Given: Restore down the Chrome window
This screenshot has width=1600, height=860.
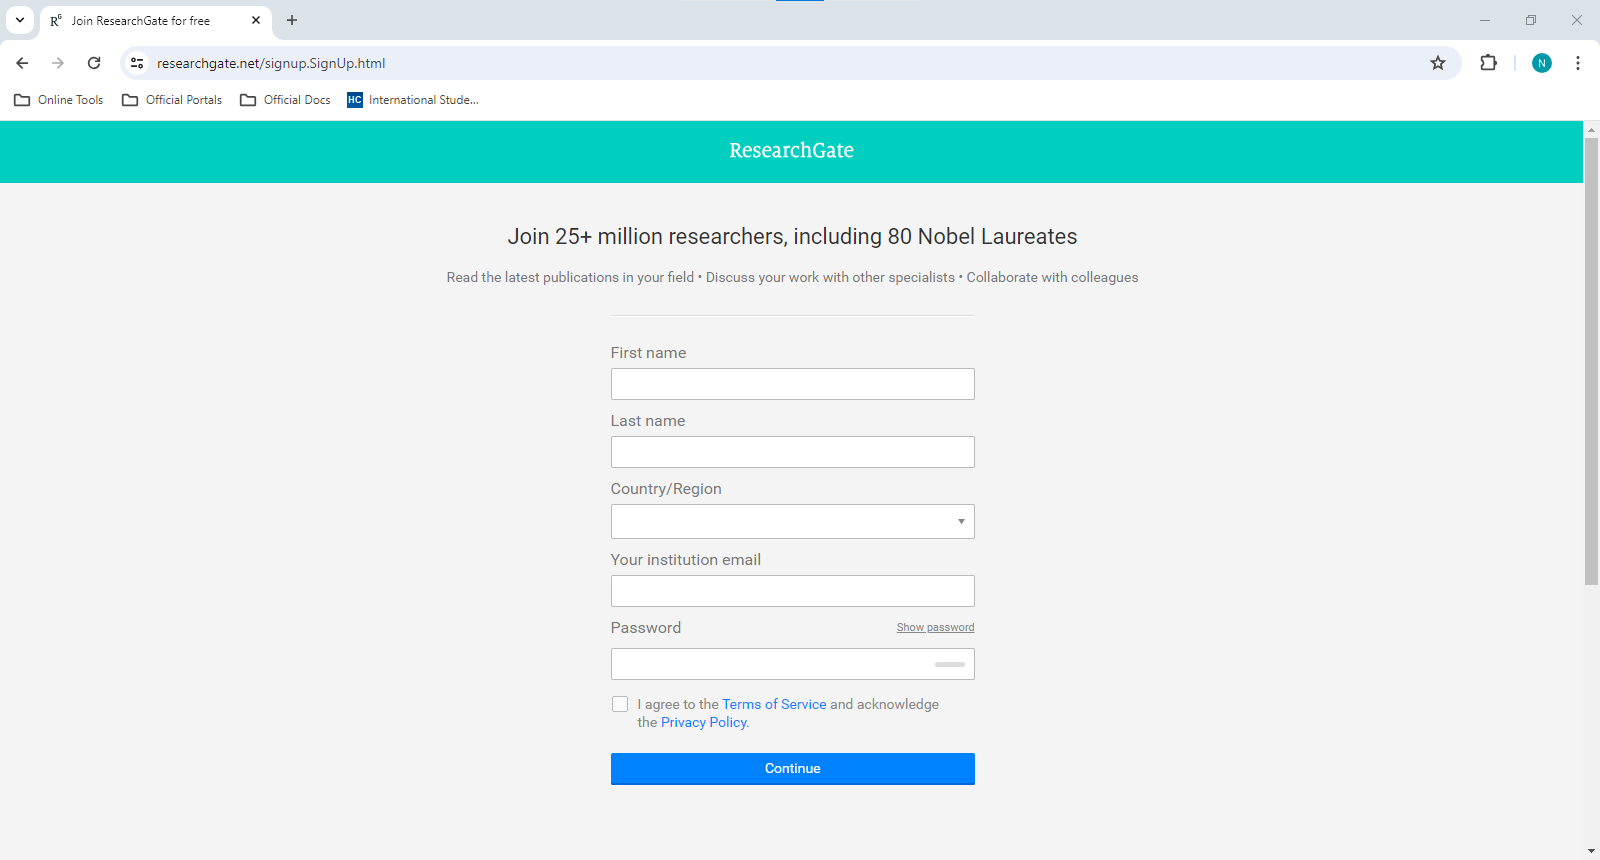Looking at the screenshot, I should point(1531,20).
